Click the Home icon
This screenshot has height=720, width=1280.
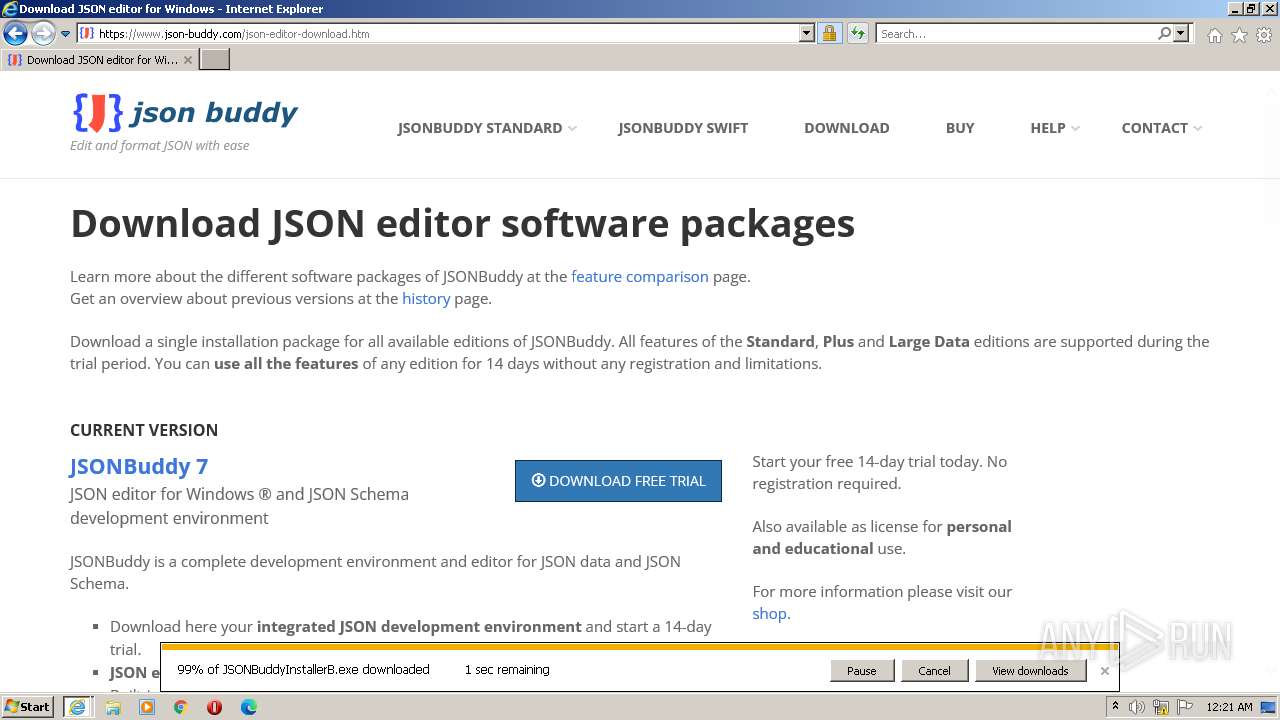[x=1214, y=35]
